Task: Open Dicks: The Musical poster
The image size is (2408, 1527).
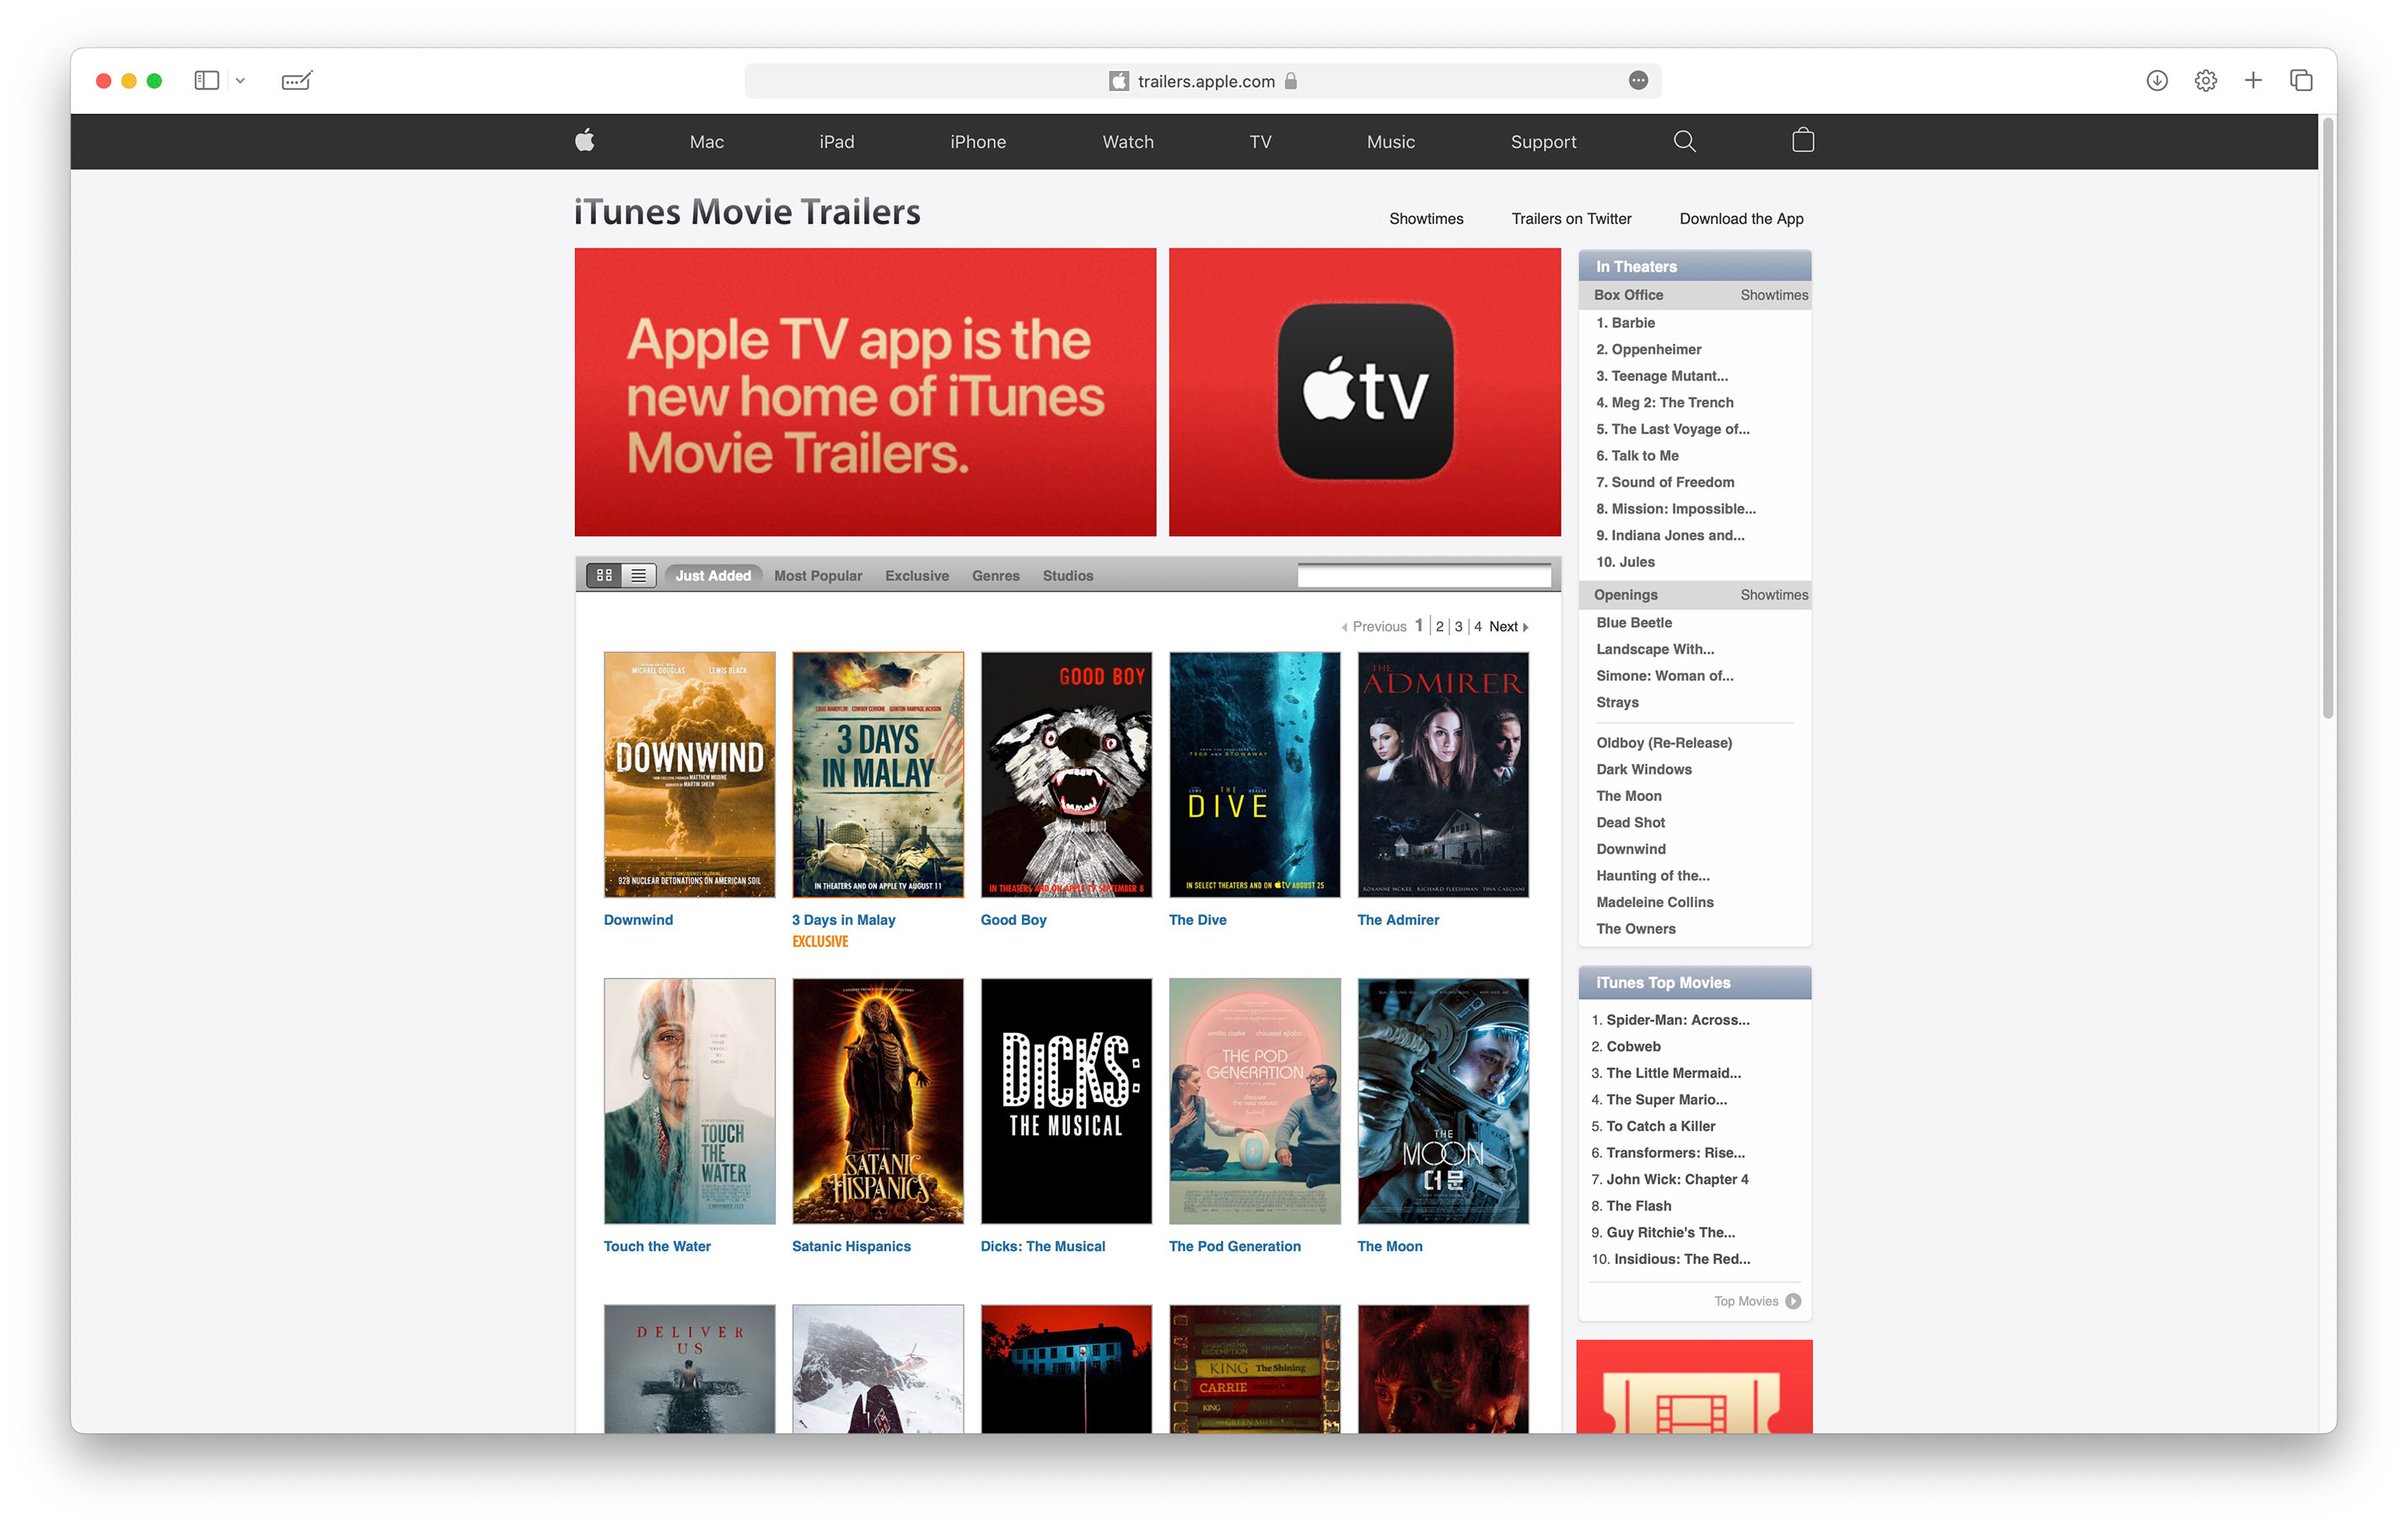Action: click(x=1066, y=1101)
